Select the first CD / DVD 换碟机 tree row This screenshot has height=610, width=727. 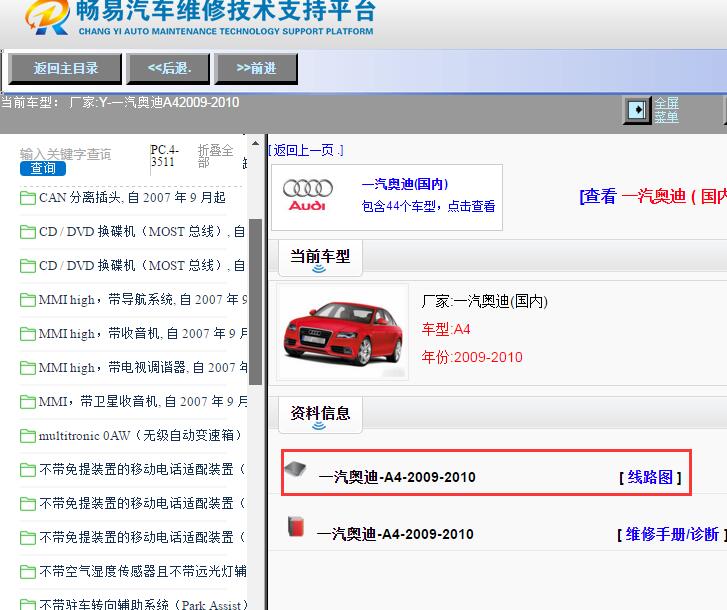141,231
